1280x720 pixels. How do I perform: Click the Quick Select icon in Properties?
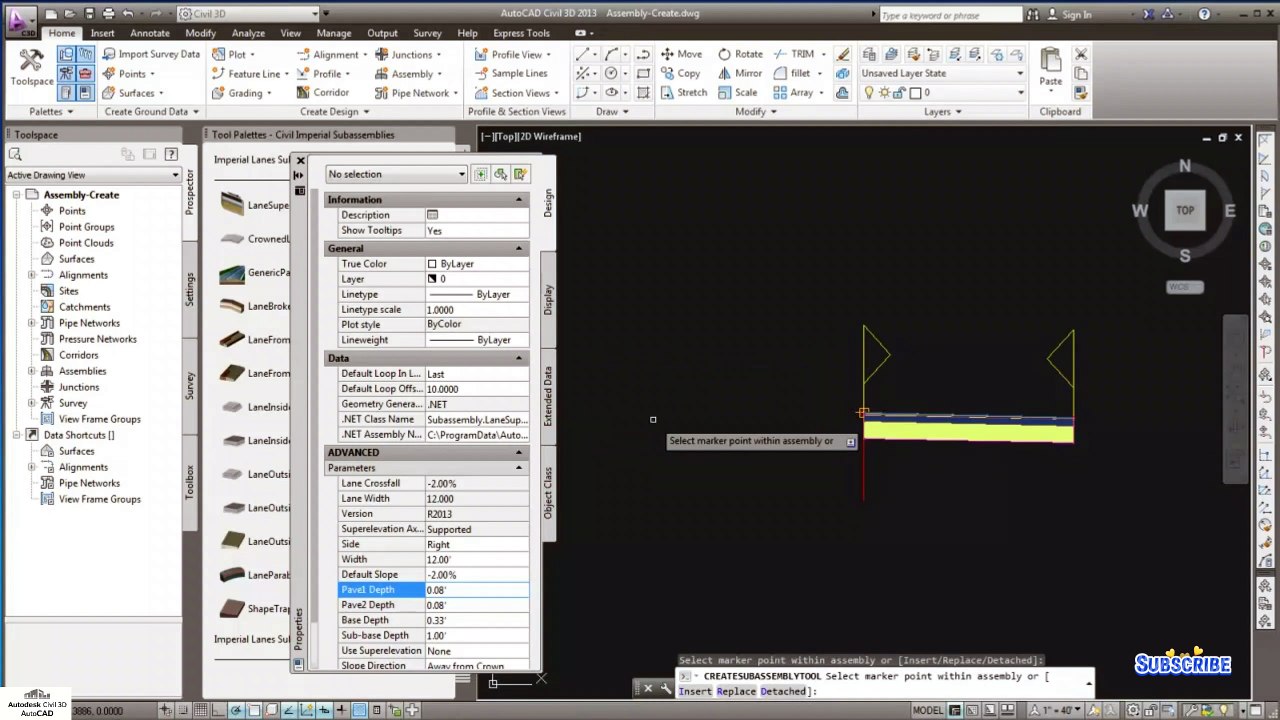[x=520, y=174]
